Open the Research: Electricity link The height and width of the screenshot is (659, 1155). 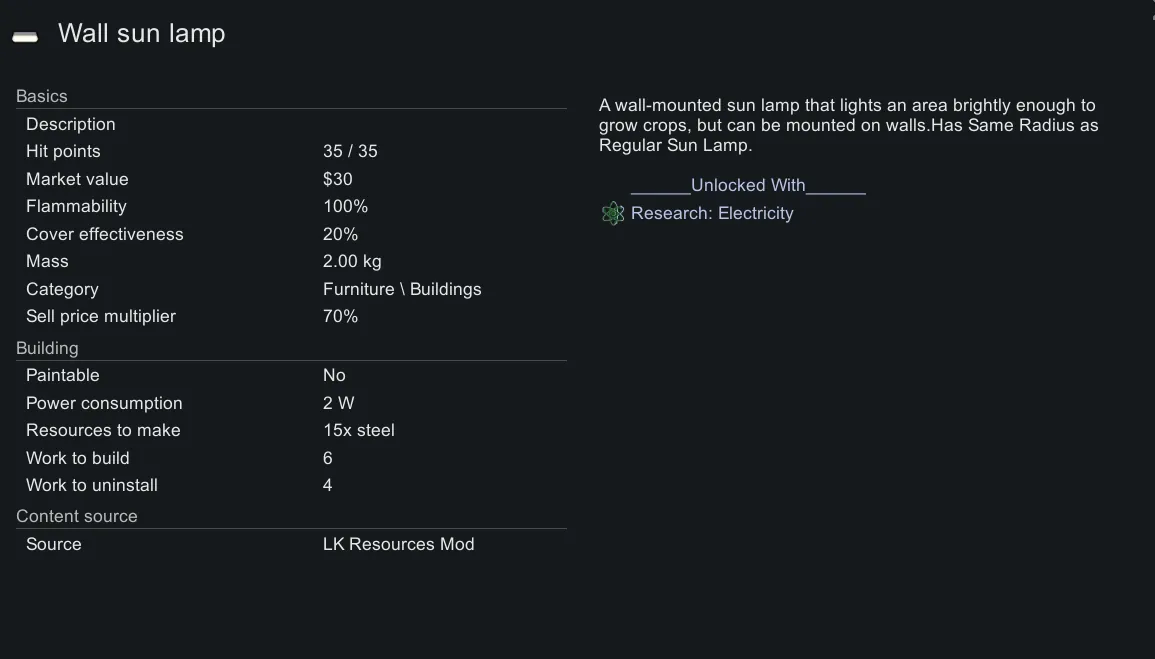click(711, 213)
